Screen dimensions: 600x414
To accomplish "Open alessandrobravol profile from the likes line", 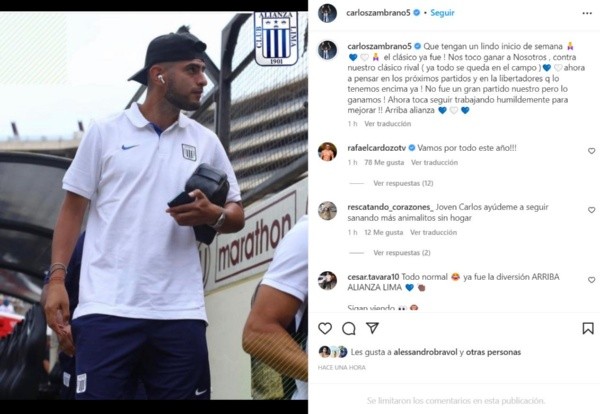I will (425, 352).
